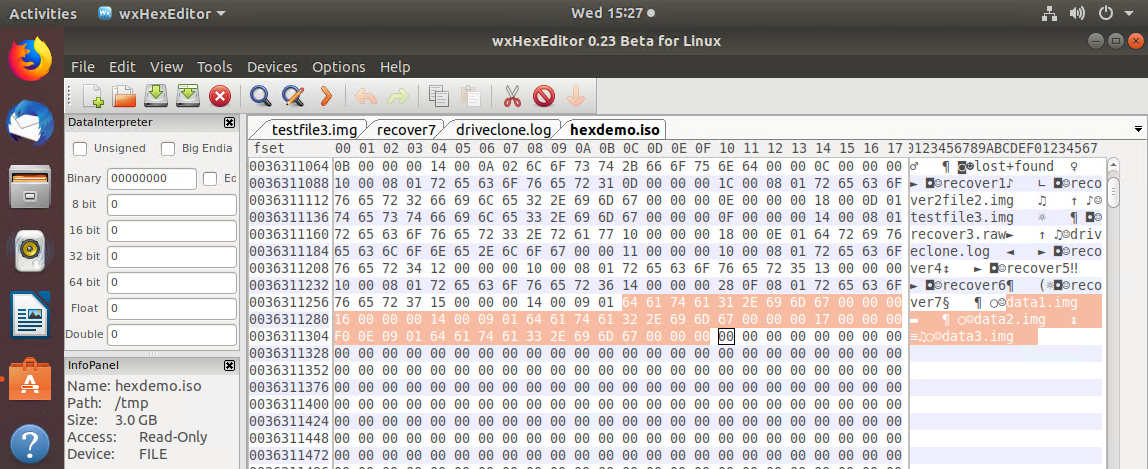This screenshot has height=469, width=1148.
Task: Click the 16 bit value field
Action: [172, 230]
